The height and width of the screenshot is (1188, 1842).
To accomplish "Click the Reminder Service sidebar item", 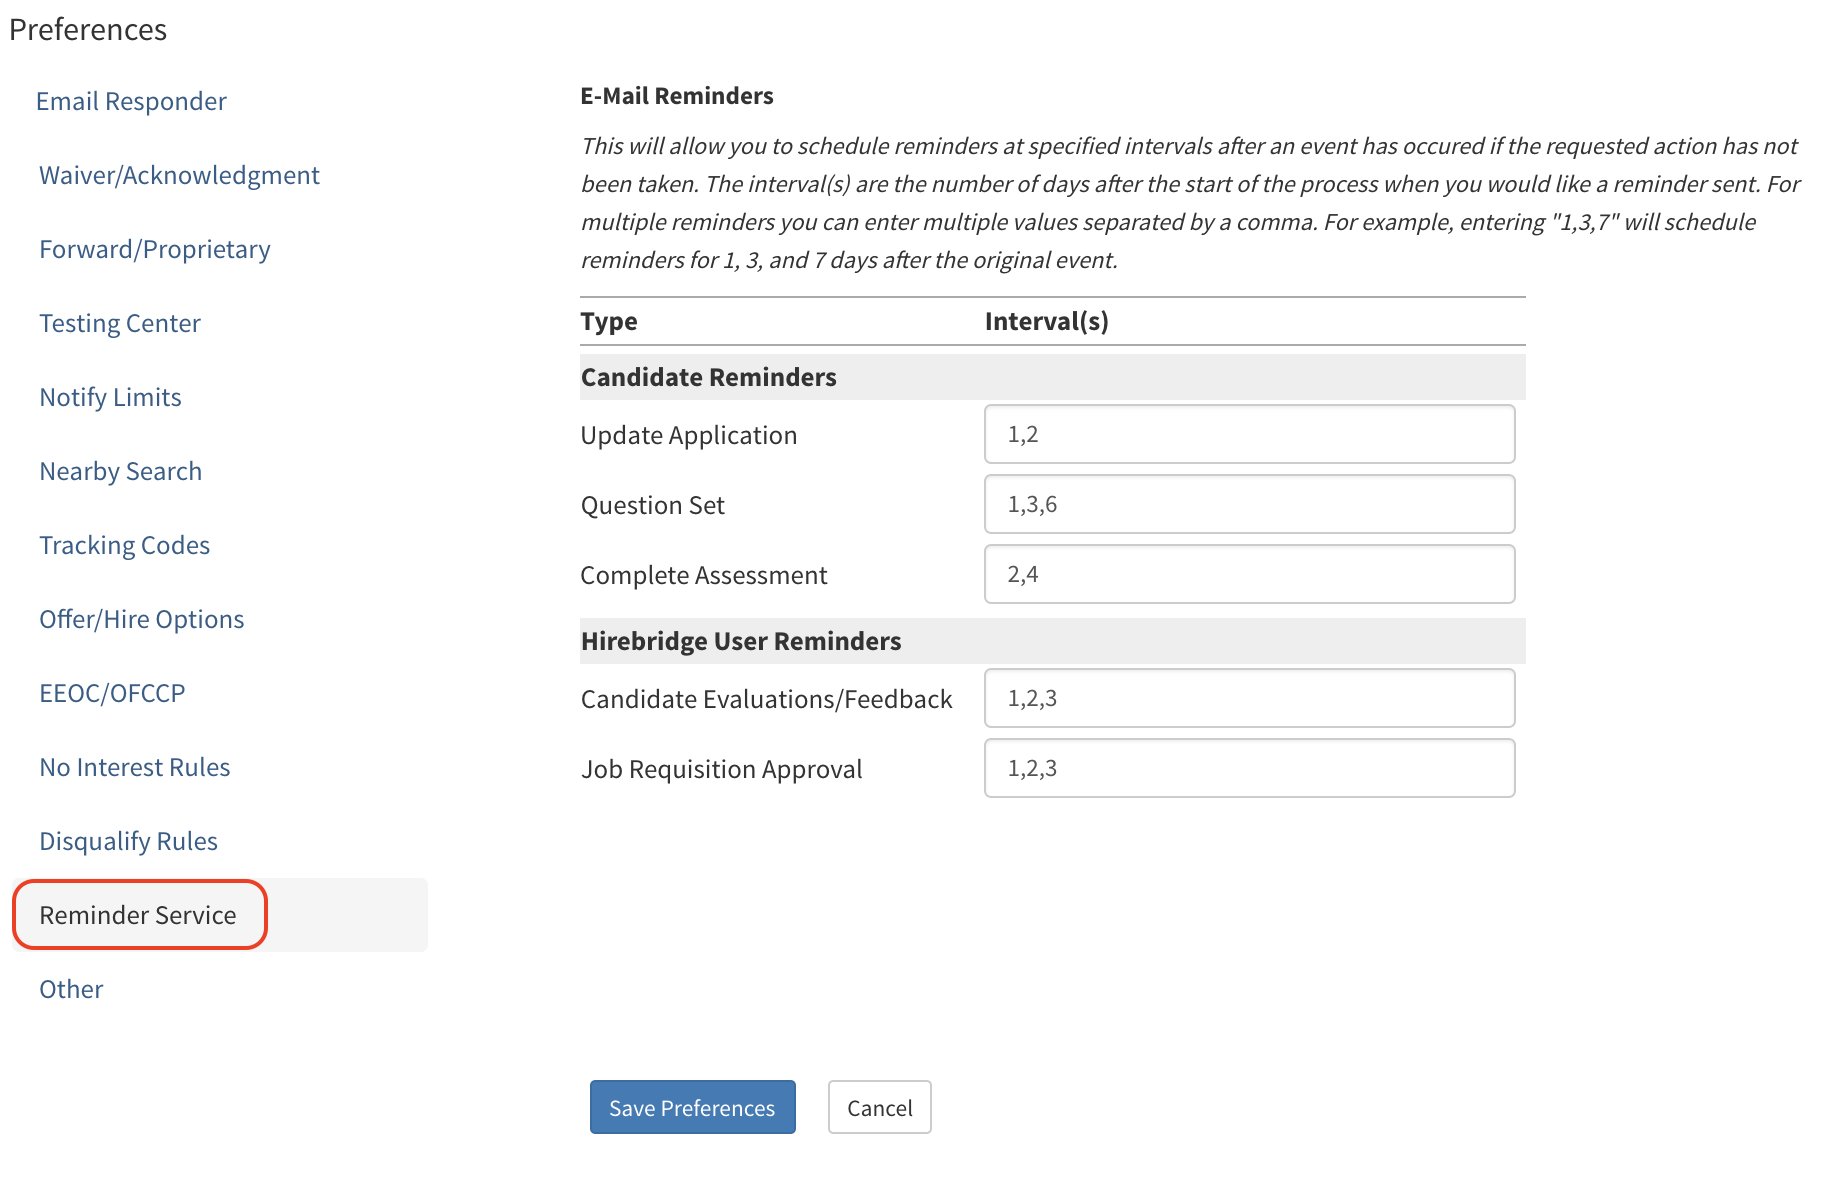I will pos(138,915).
